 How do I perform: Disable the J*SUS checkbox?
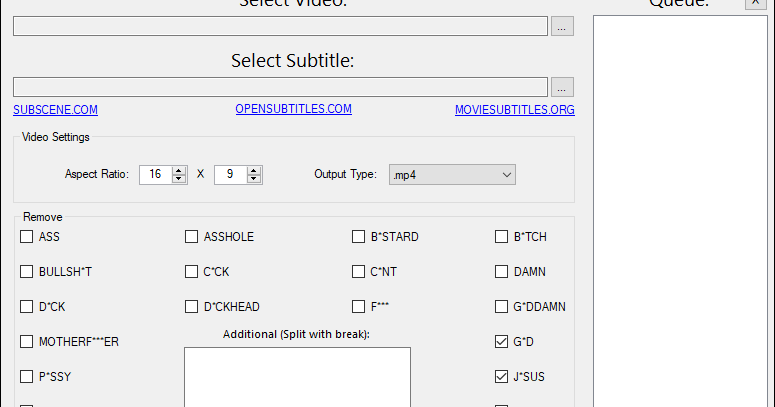click(x=502, y=377)
